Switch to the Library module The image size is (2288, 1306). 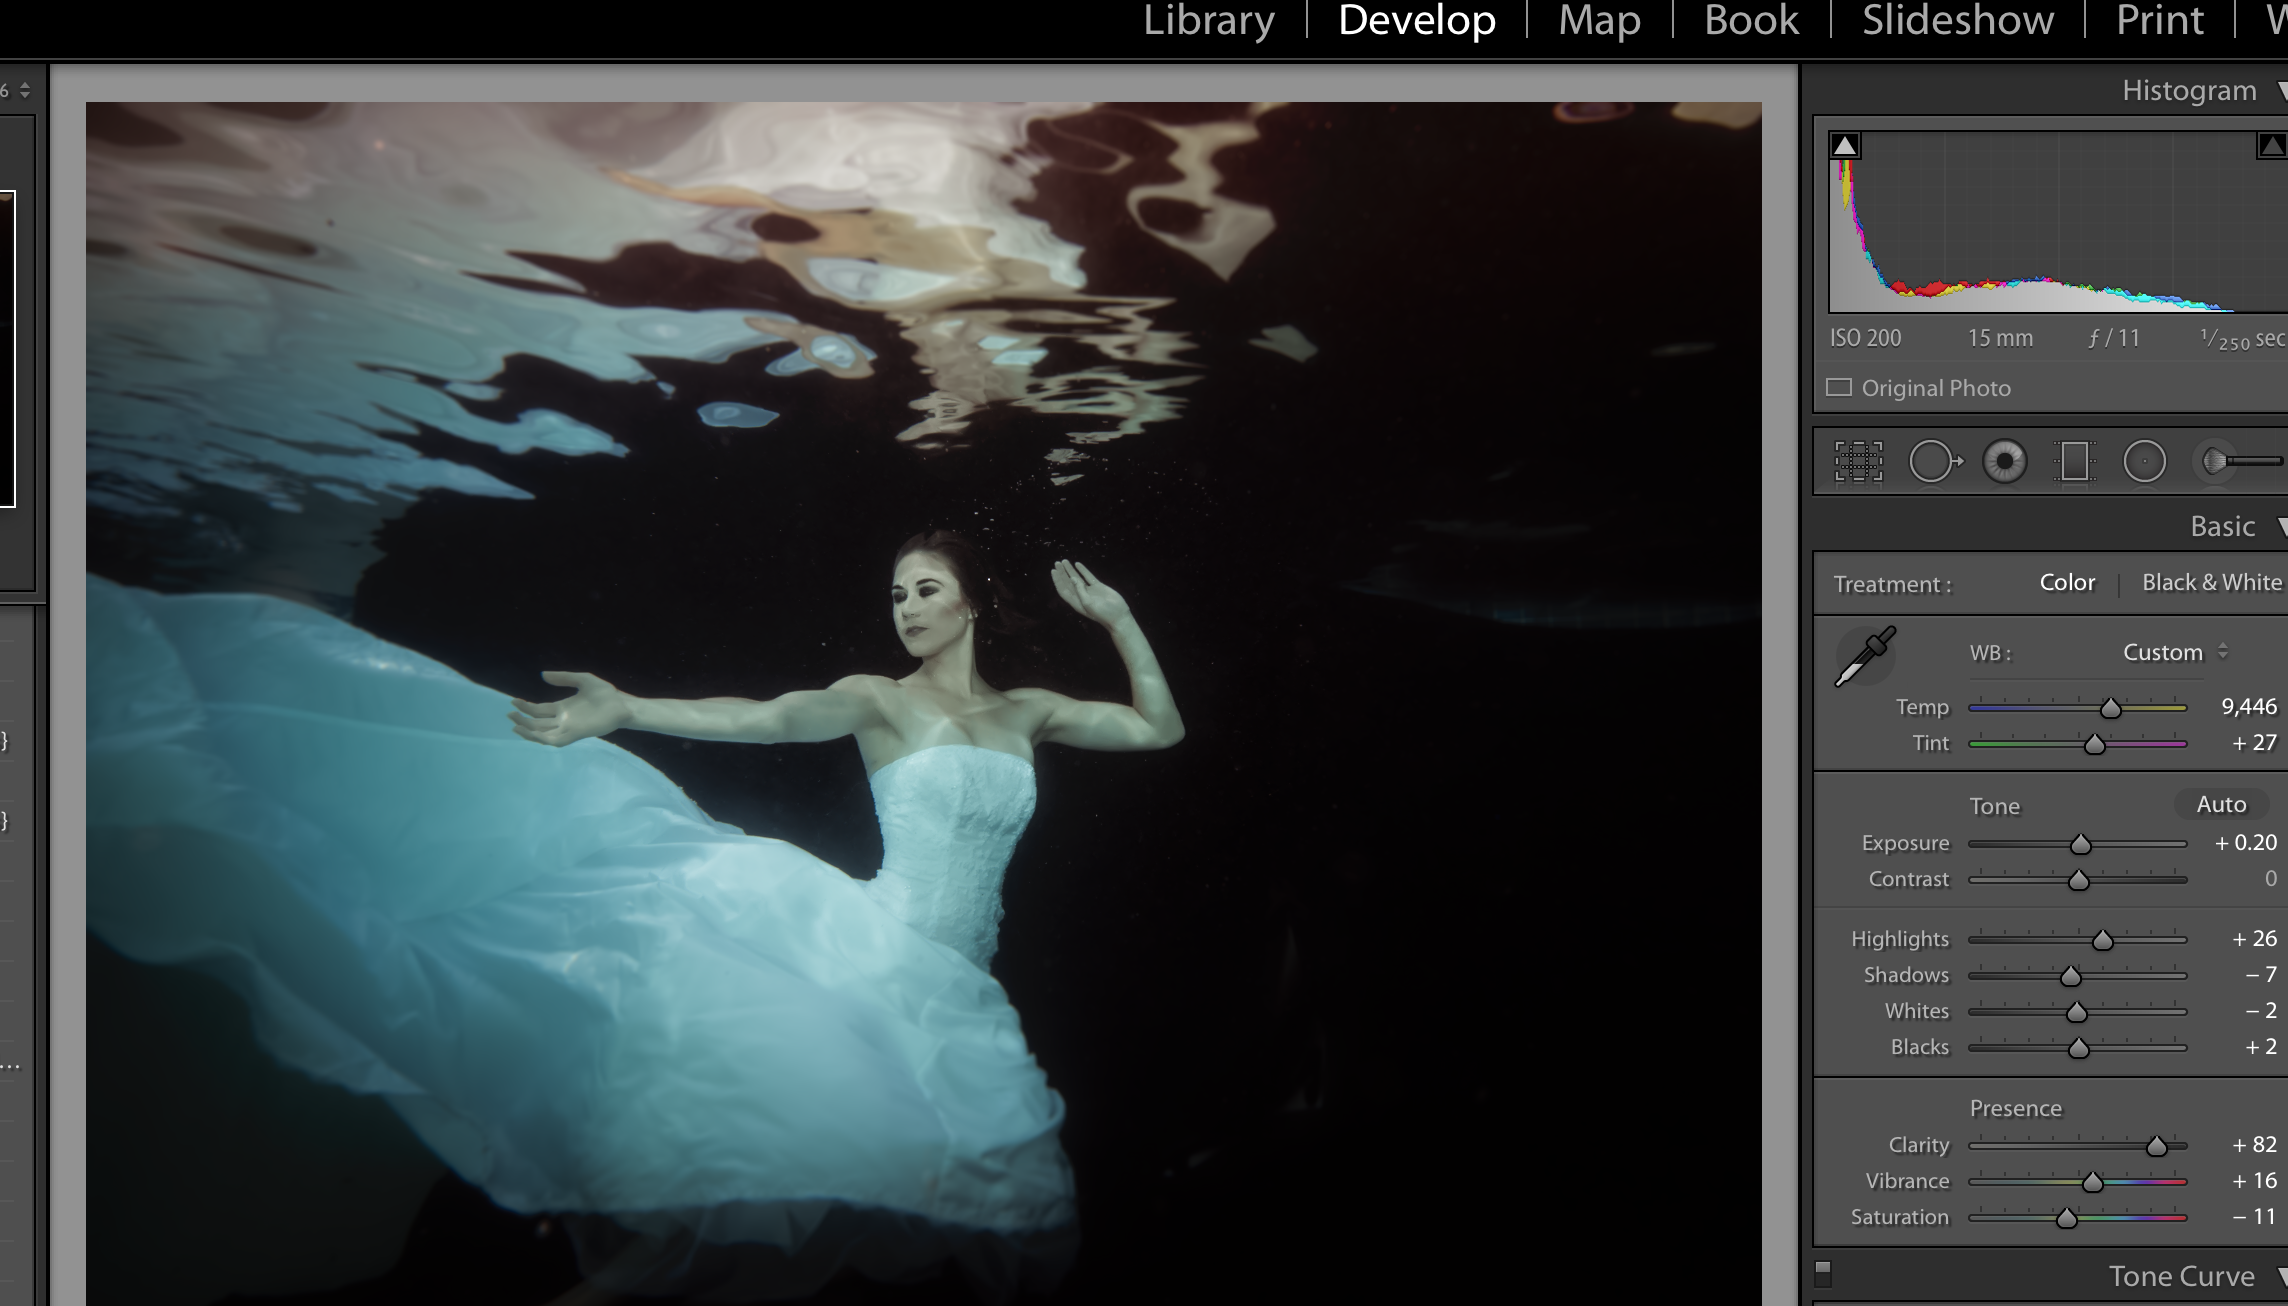point(1208,21)
